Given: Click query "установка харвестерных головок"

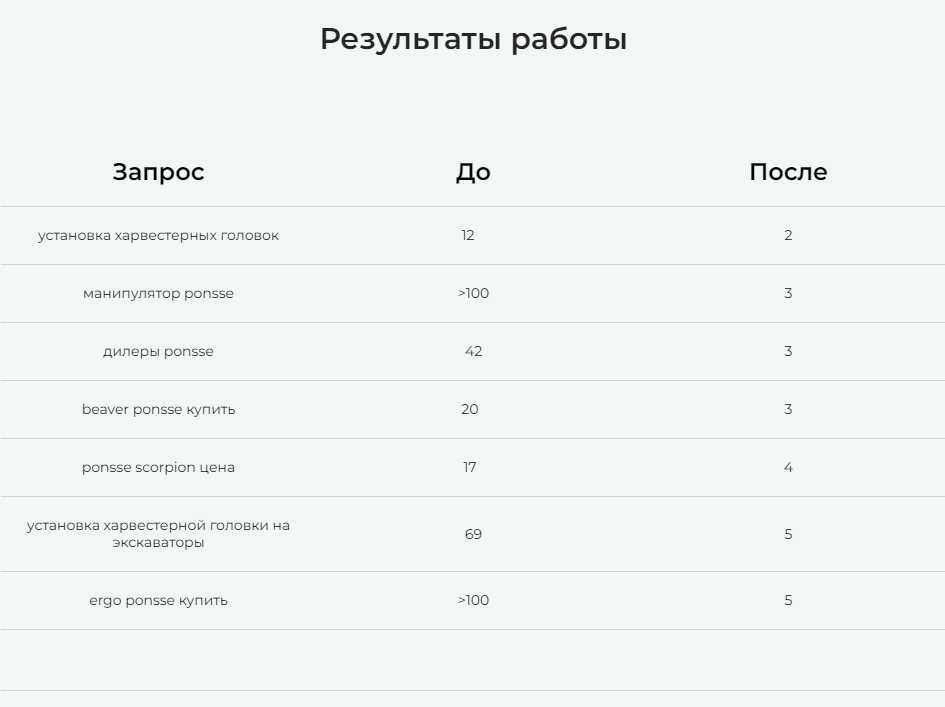Looking at the screenshot, I should [x=158, y=236].
